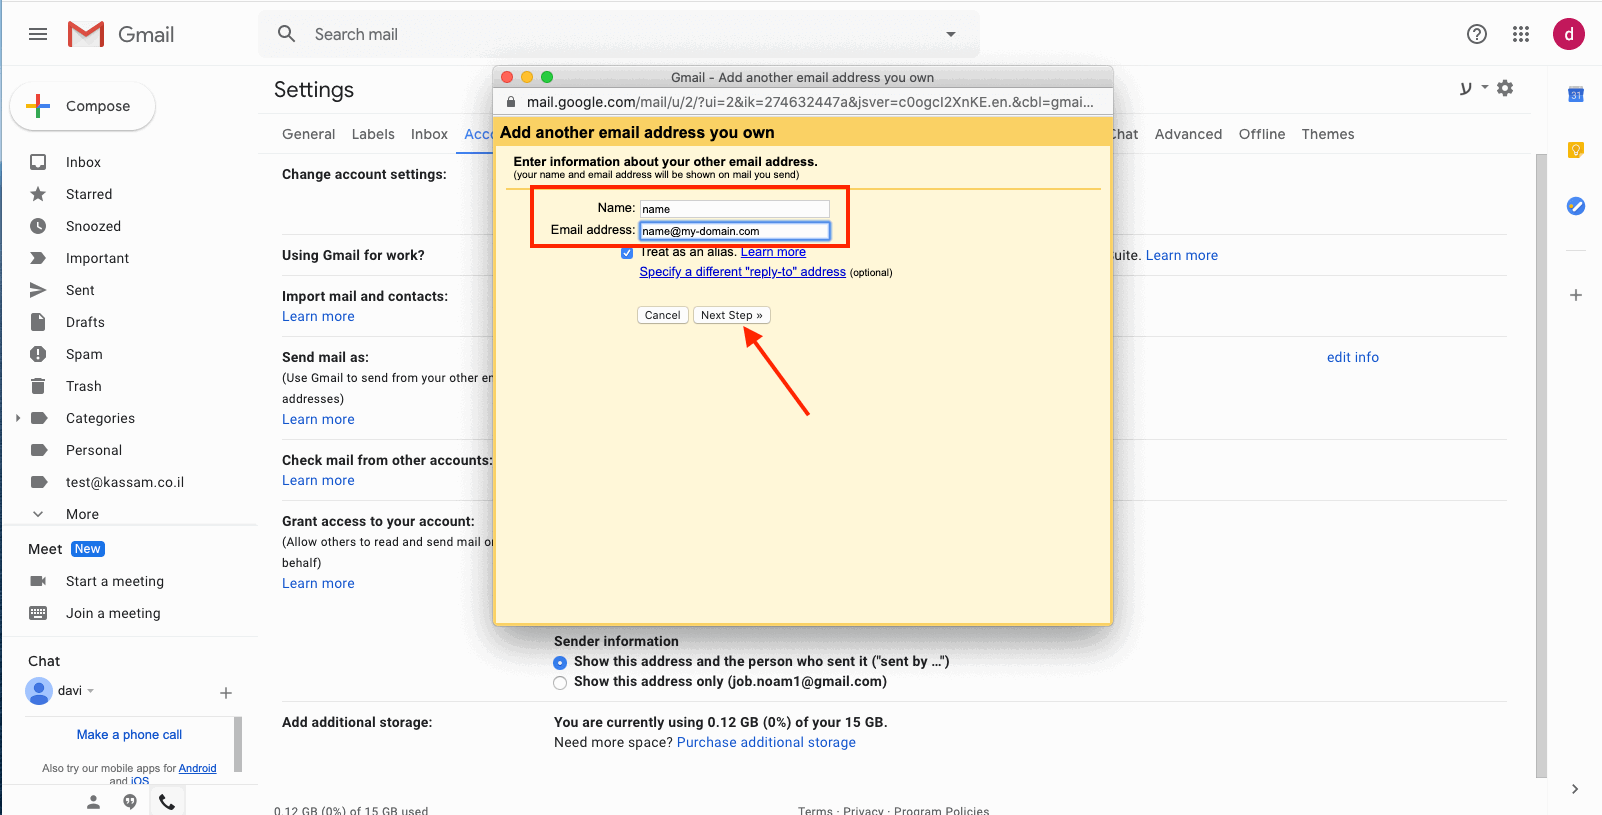Toggle the Treat as an alias checkbox

627,253
